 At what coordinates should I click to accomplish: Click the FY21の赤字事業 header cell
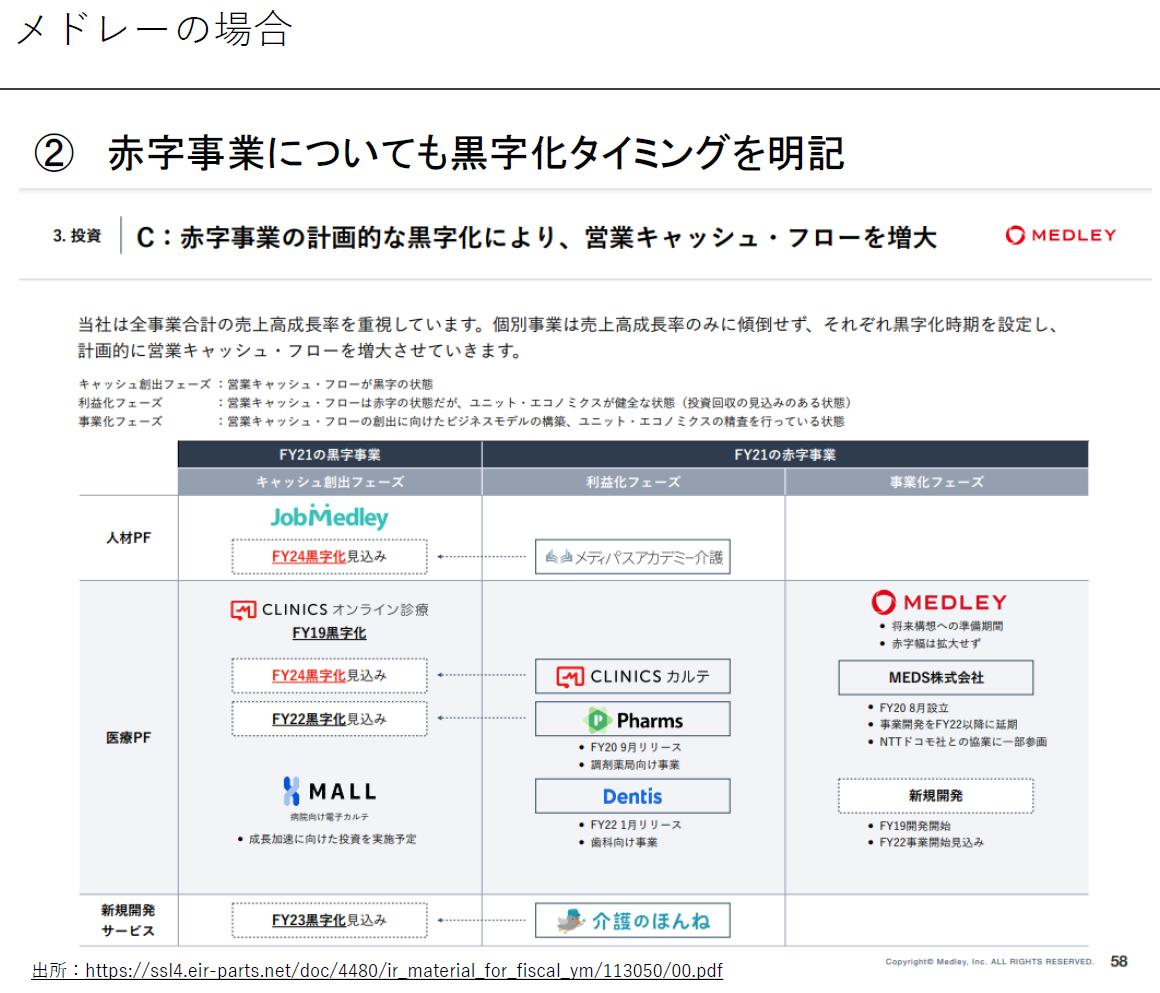point(785,454)
